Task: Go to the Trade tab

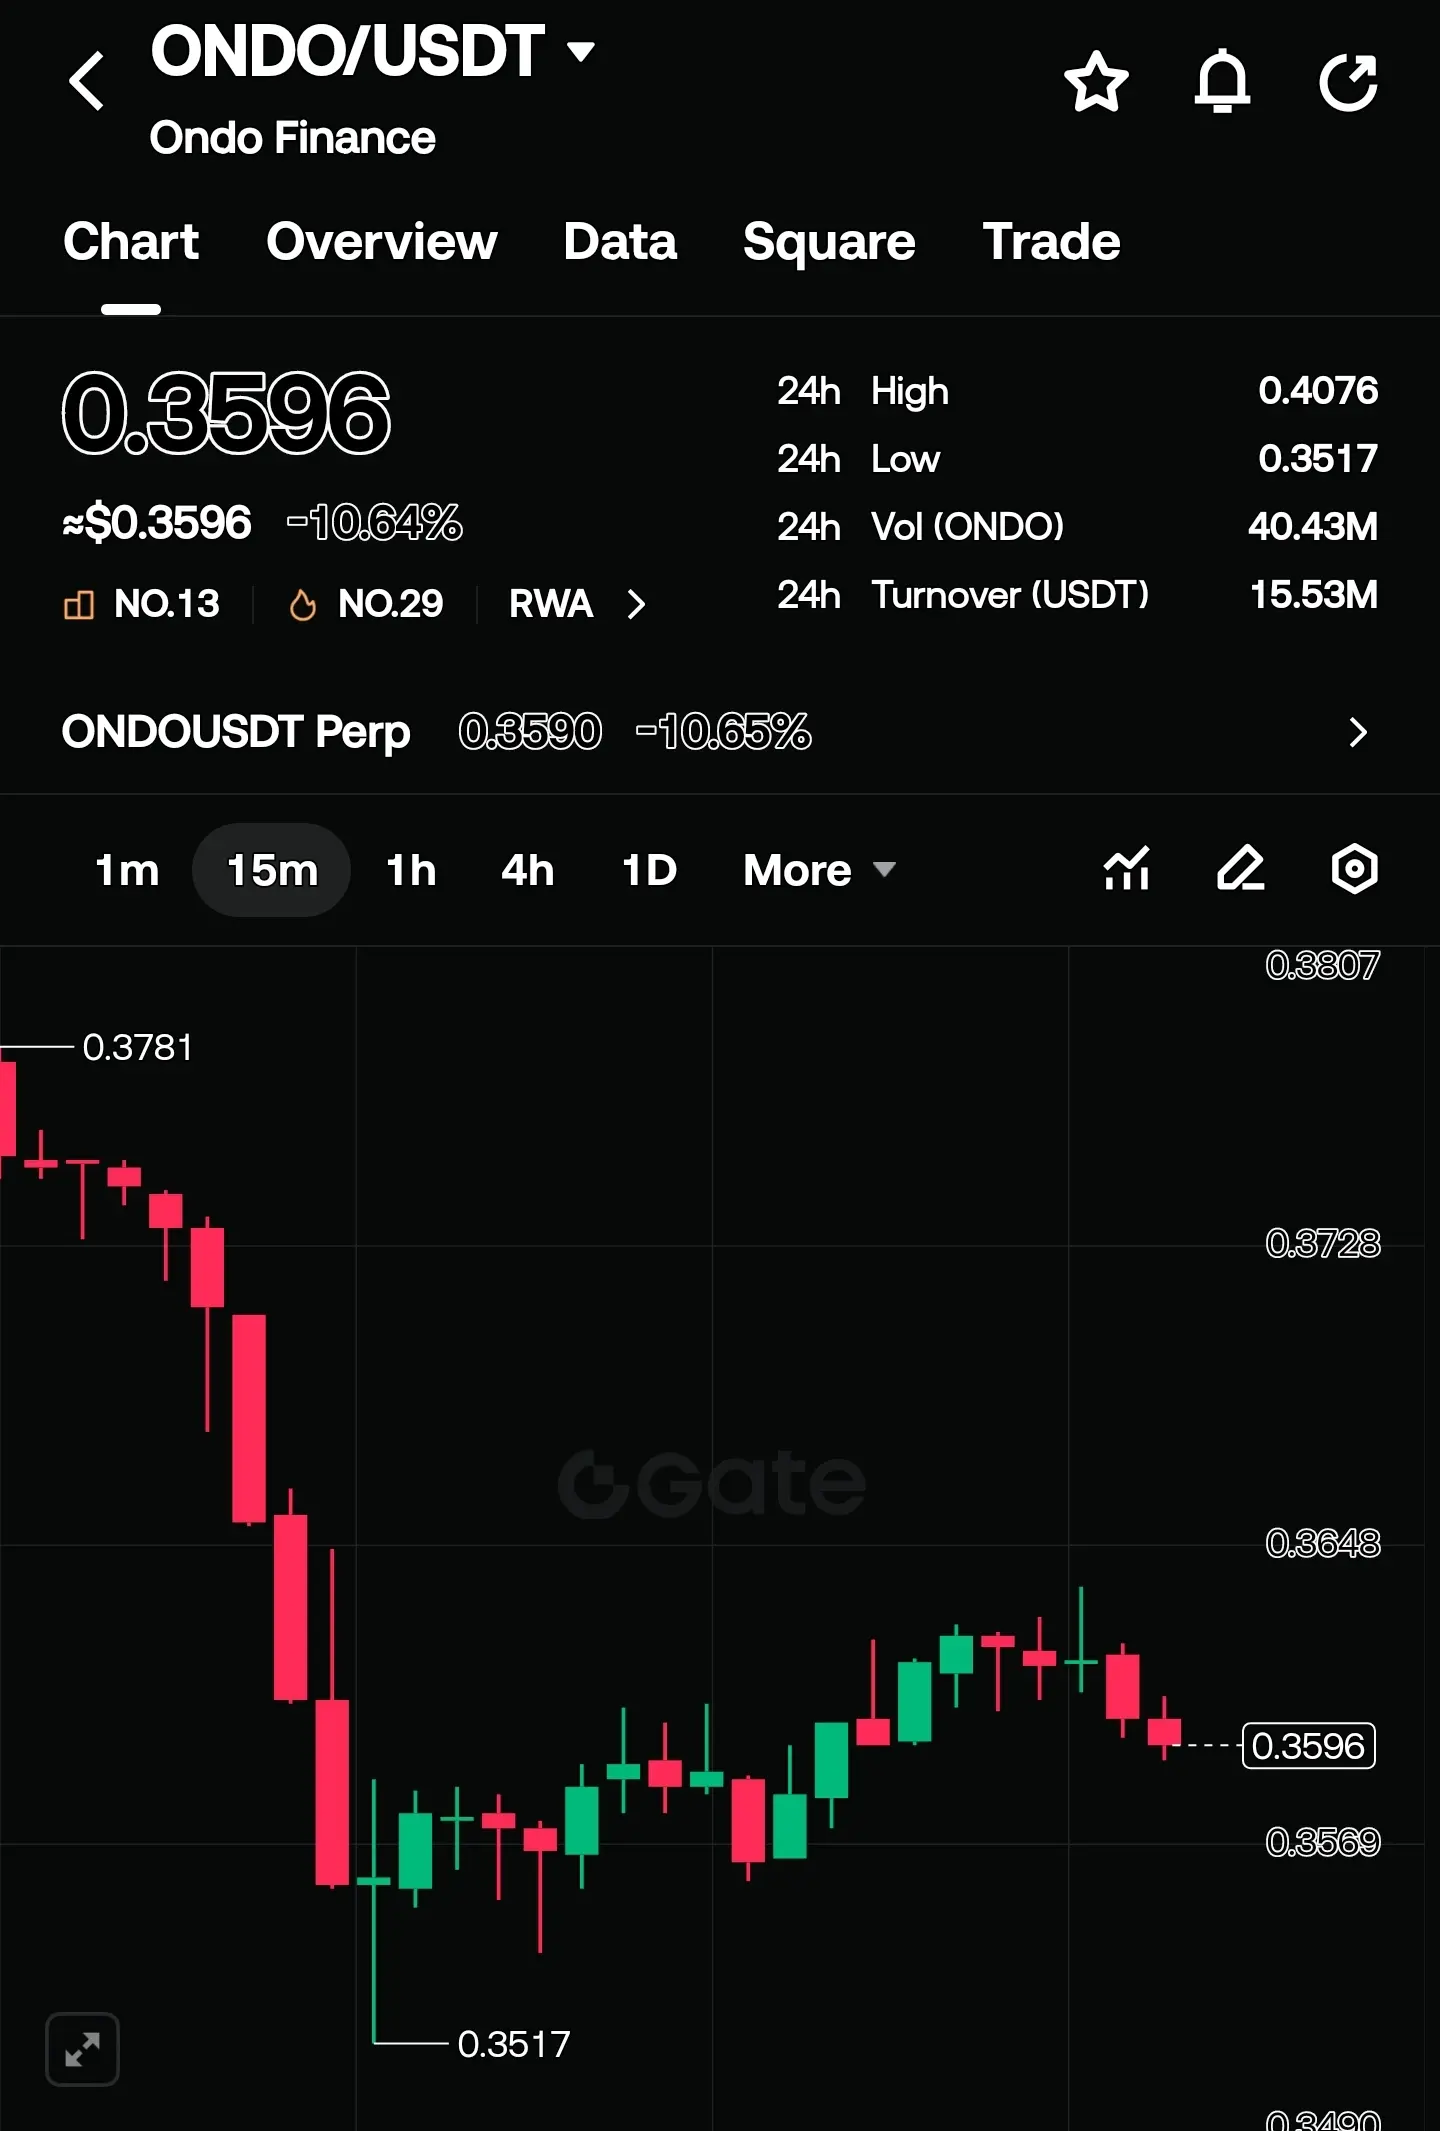Action: point(1051,242)
